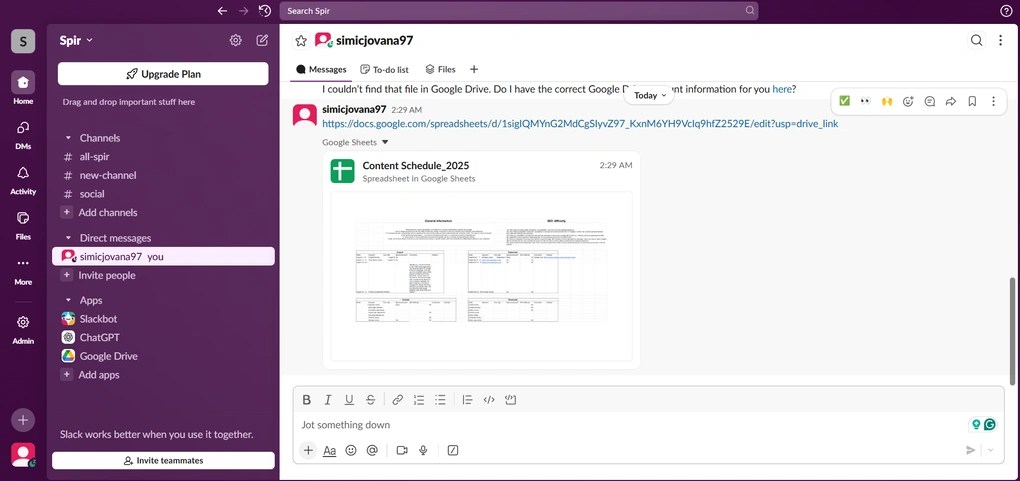The height and width of the screenshot is (481, 1020).
Task: Open the history clock icon
Action: point(264,10)
